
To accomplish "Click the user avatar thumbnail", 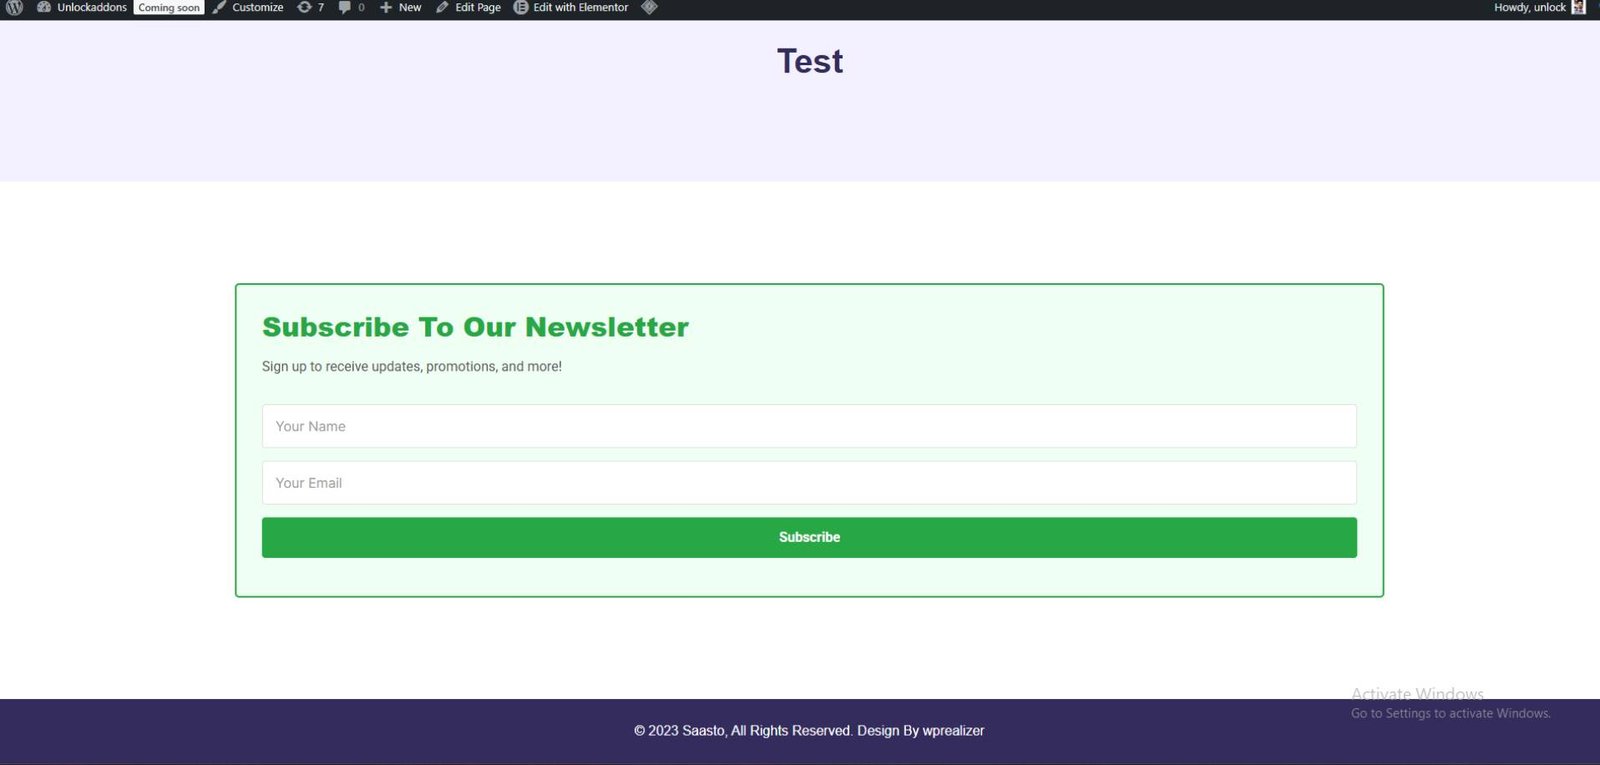I will [1579, 7].
